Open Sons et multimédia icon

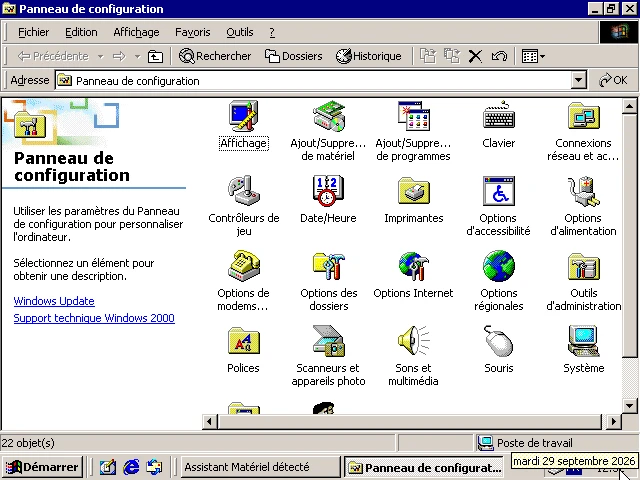coord(413,341)
